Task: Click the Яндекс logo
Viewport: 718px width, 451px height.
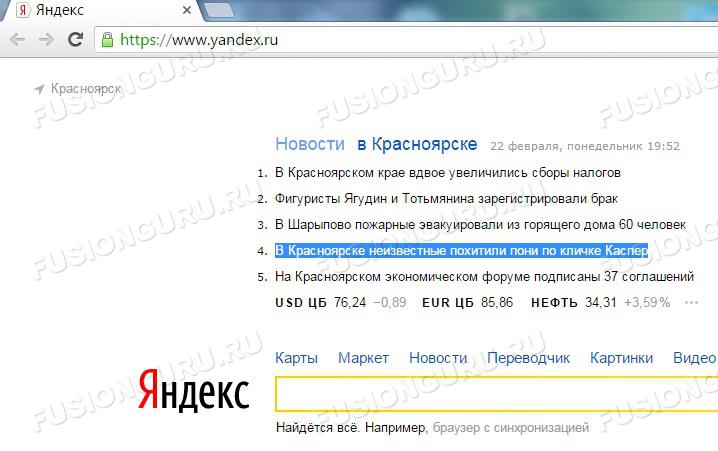Action: pyautogui.click(x=194, y=390)
